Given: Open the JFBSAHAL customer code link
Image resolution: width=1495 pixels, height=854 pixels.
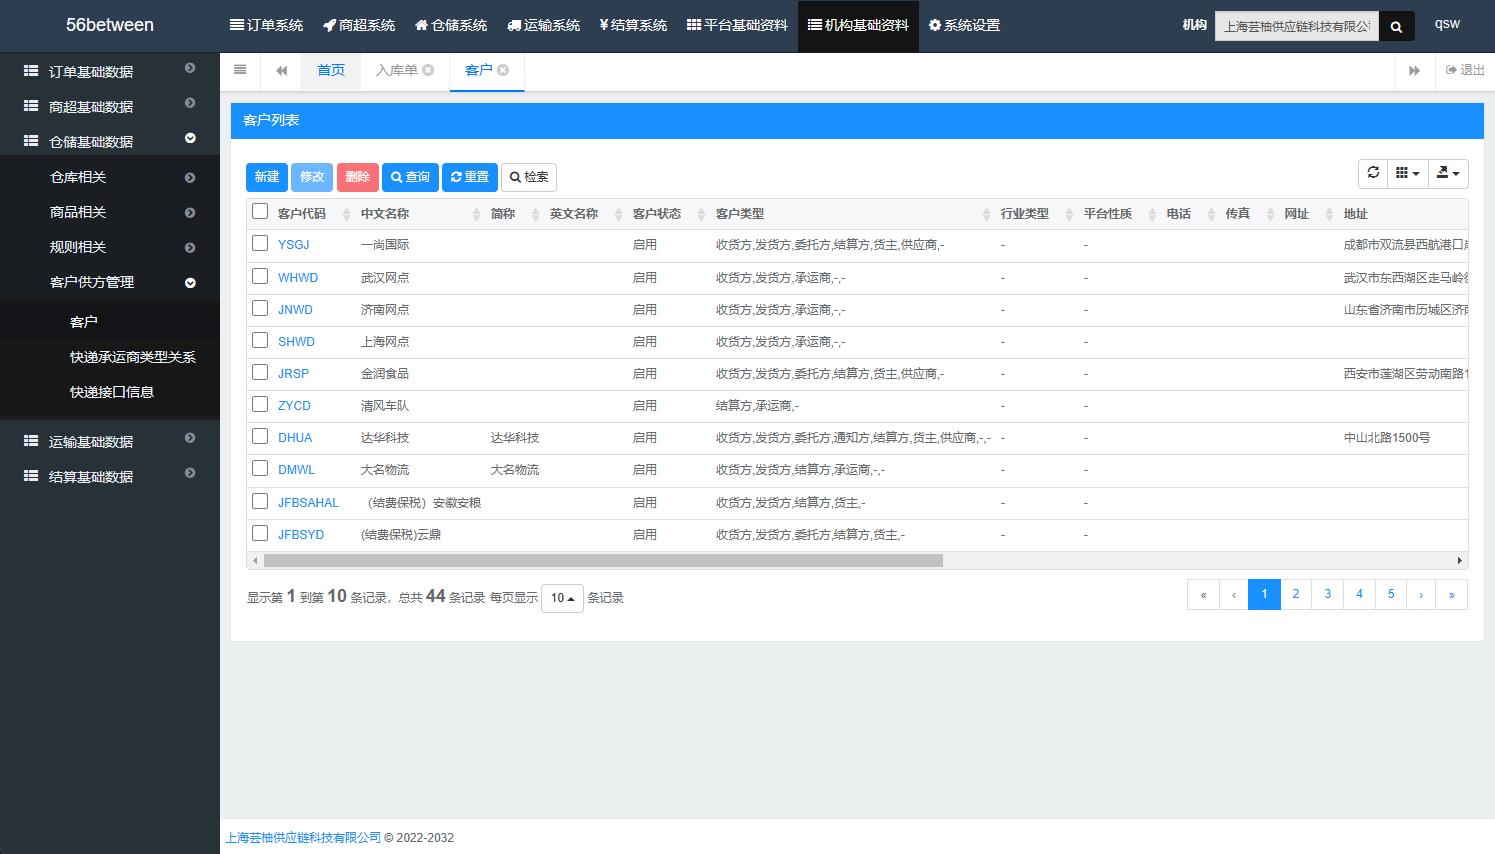Looking at the screenshot, I should (x=308, y=503).
